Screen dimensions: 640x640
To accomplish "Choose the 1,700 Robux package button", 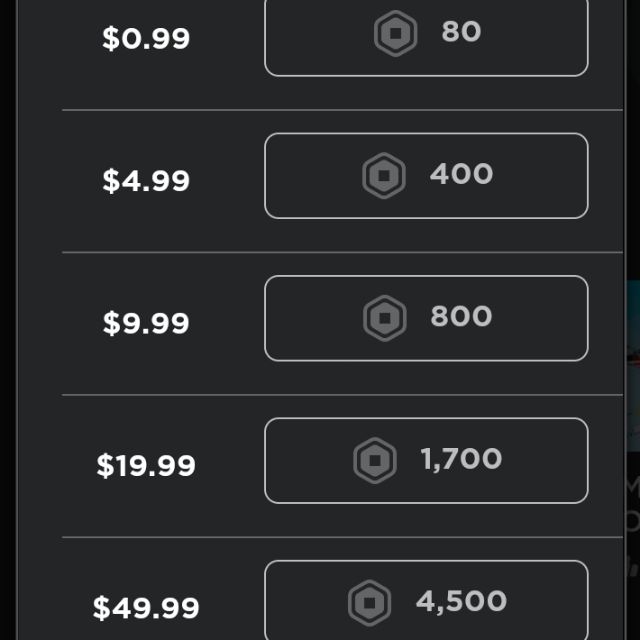I will (x=426, y=461).
